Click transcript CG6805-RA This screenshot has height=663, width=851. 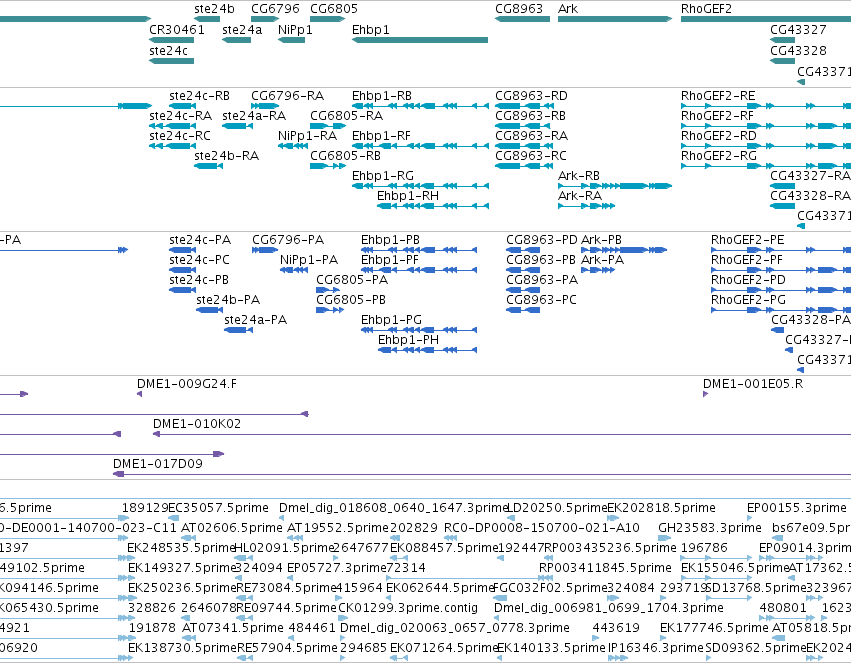point(346,116)
